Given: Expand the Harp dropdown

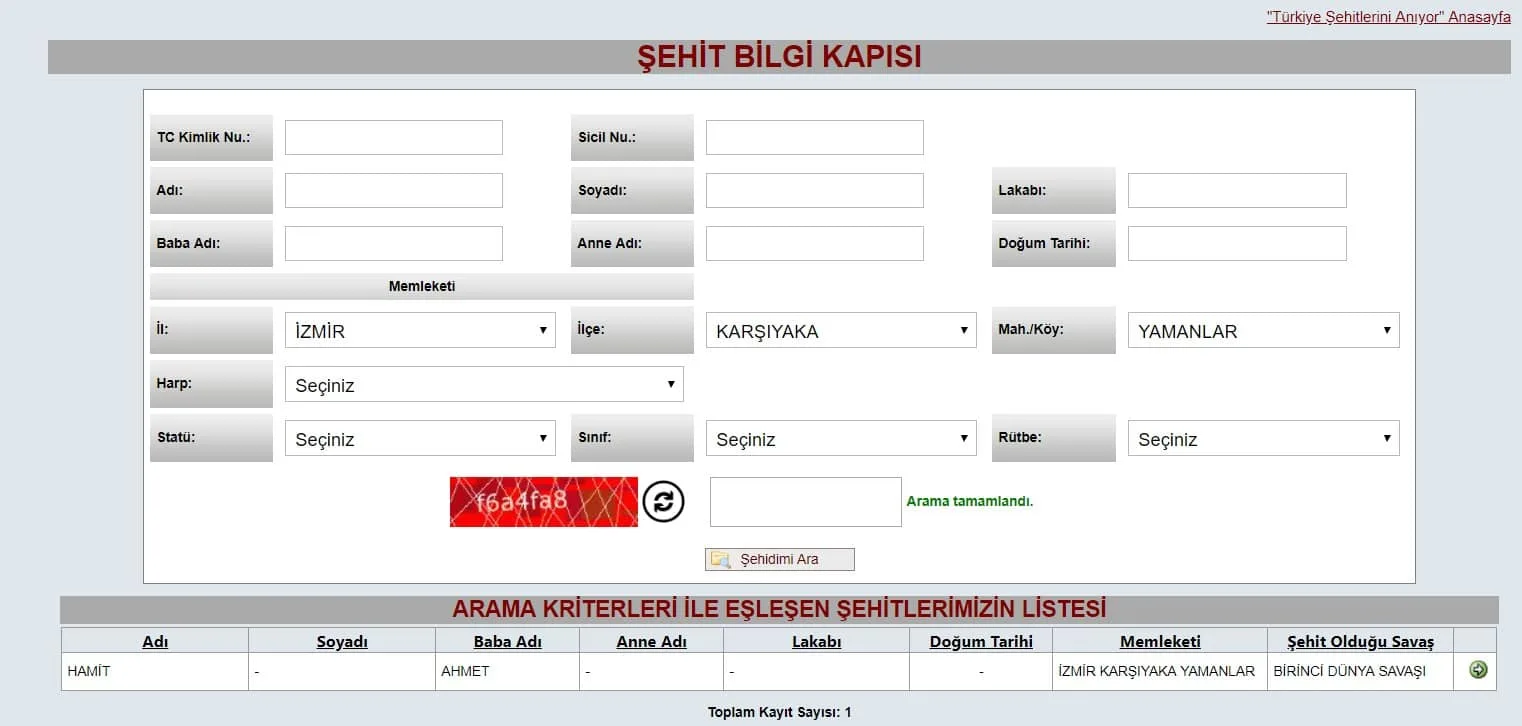Looking at the screenshot, I should 484,385.
